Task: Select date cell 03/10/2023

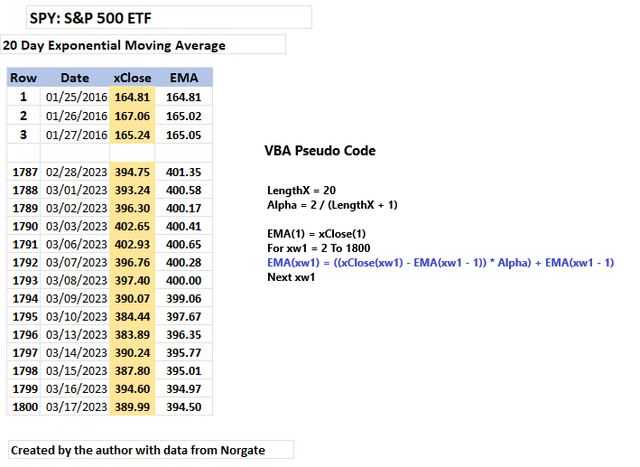Action: click(75, 316)
